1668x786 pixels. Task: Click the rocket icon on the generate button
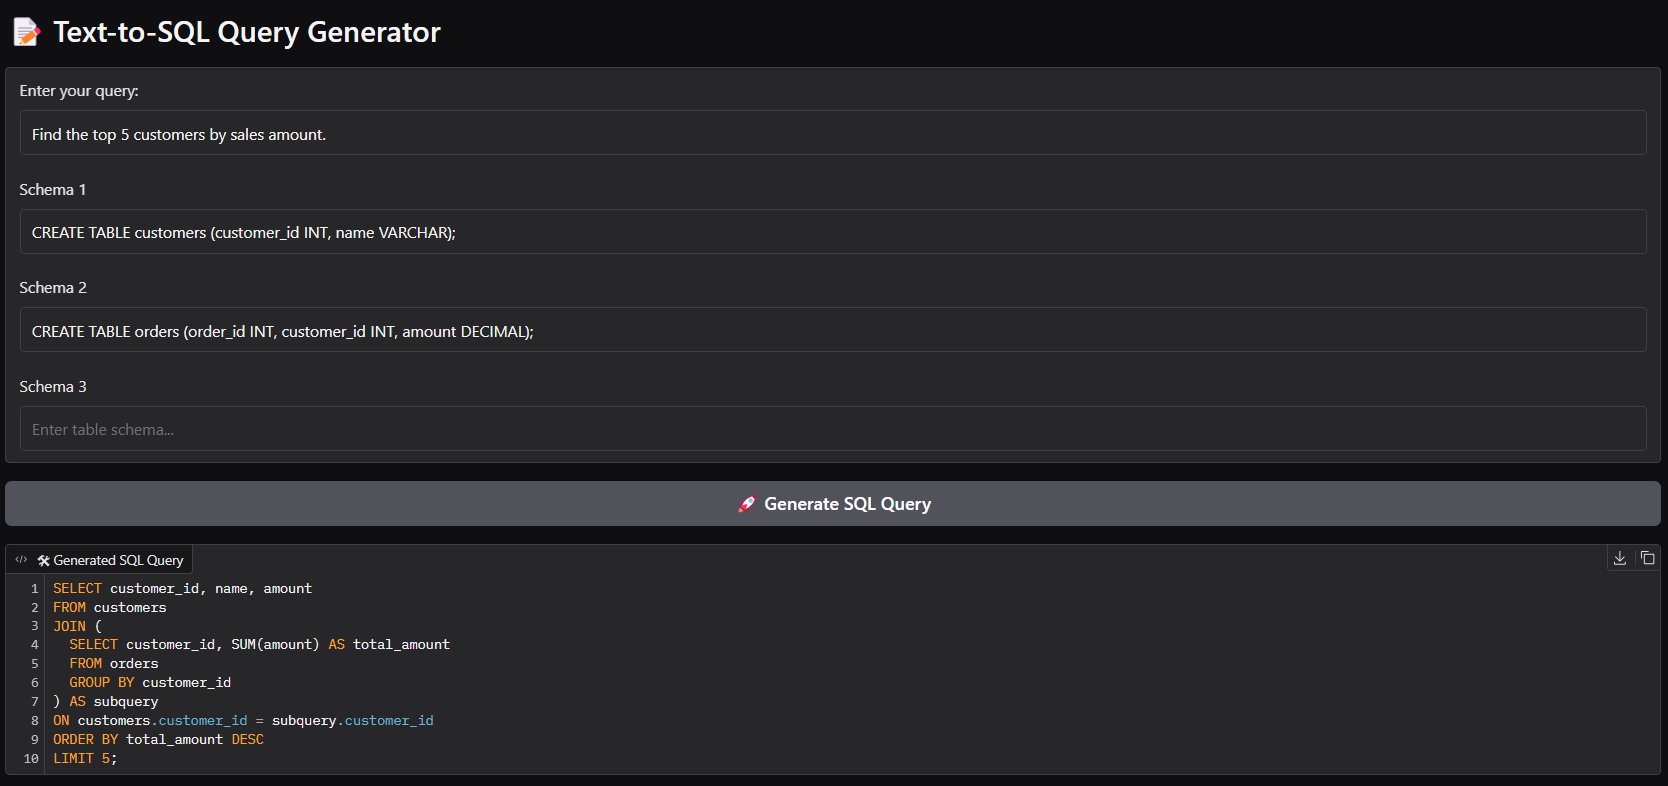746,504
